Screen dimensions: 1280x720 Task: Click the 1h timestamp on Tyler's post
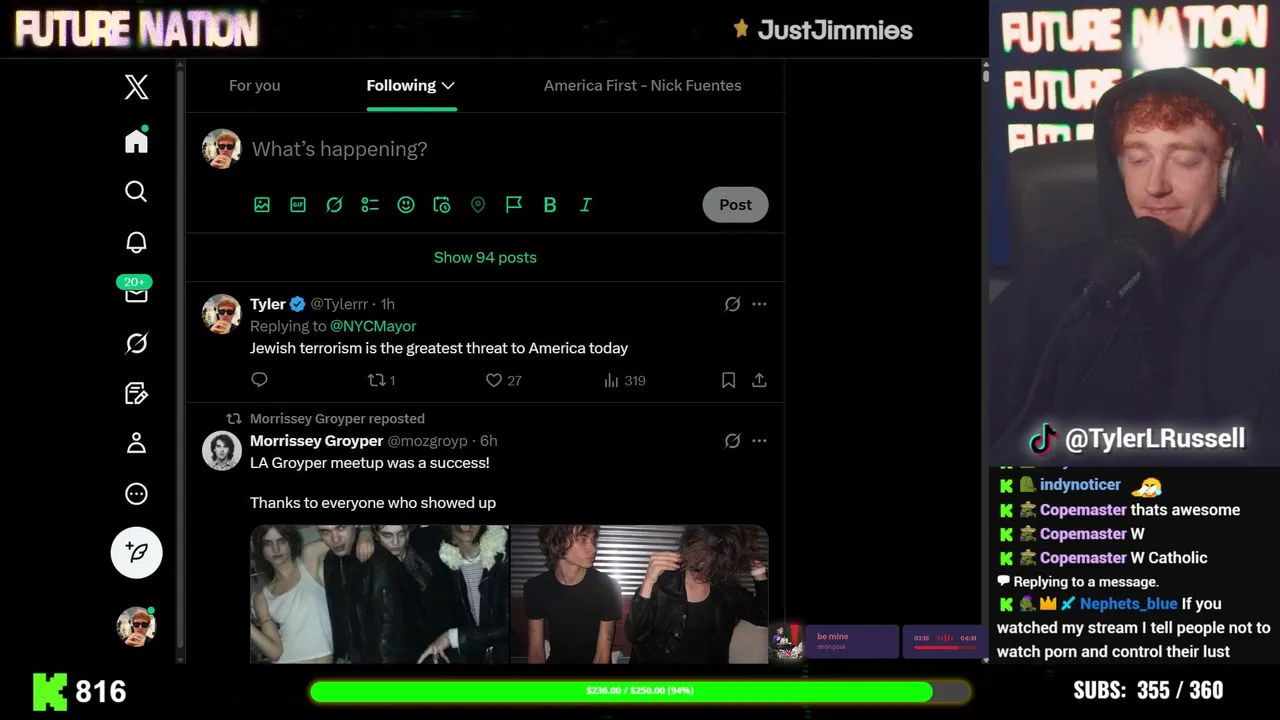388,304
